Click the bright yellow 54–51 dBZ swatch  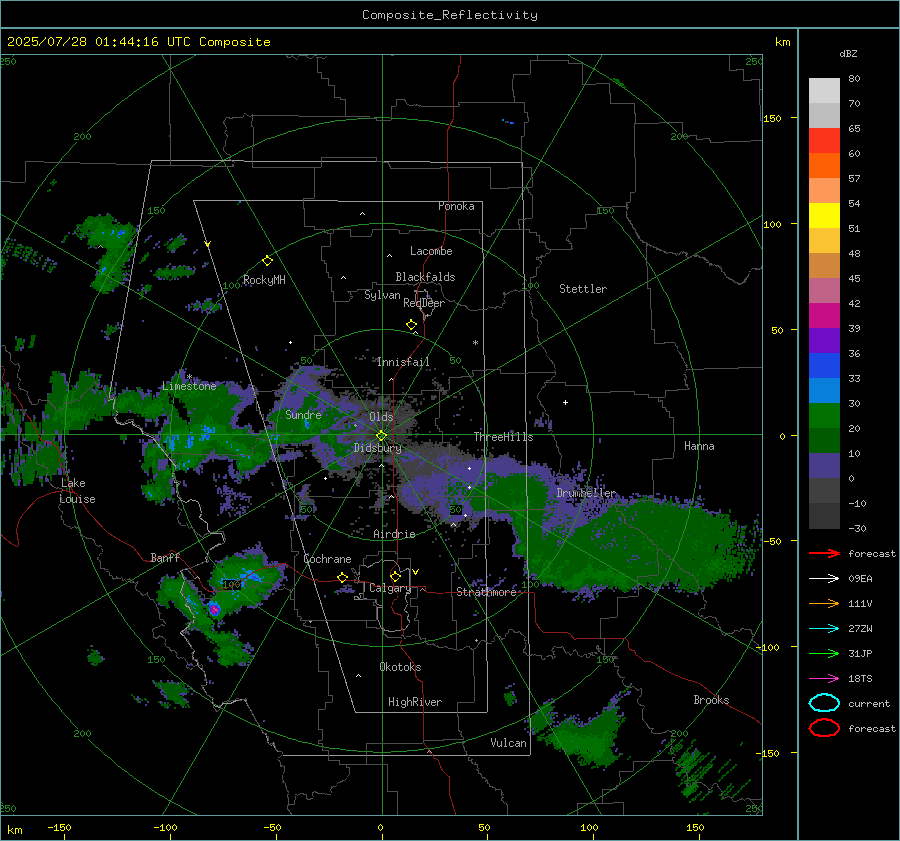coord(824,216)
